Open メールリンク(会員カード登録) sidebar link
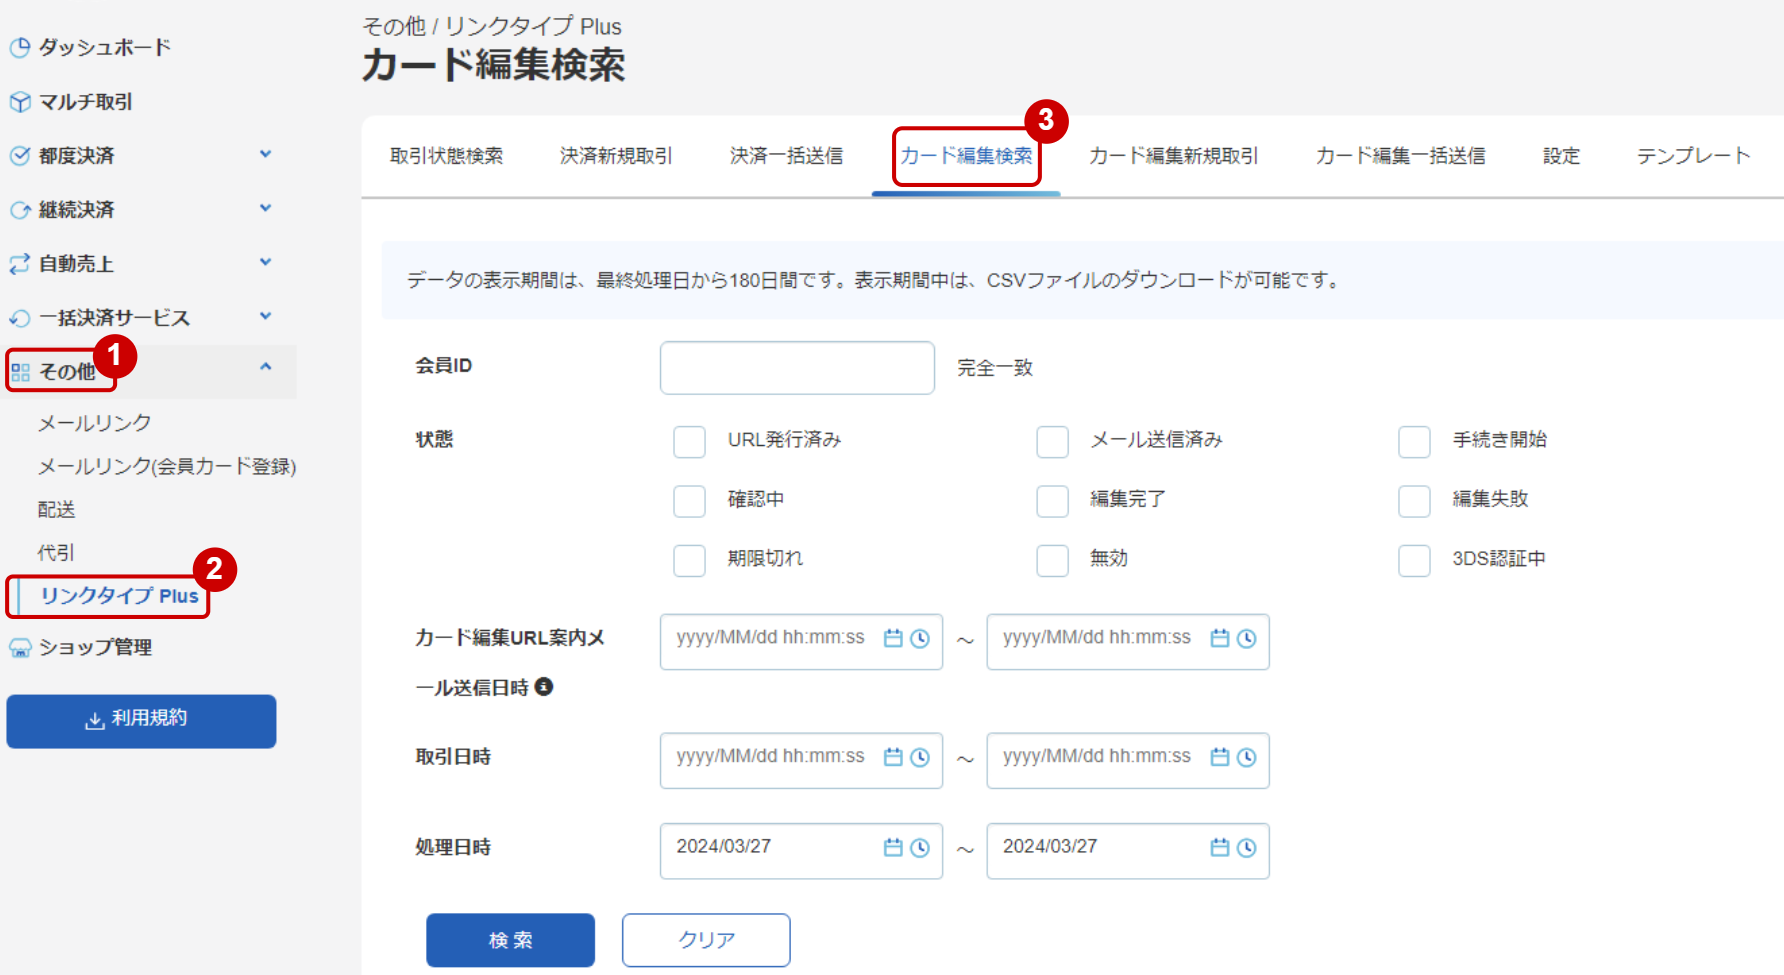This screenshot has height=975, width=1784. [167, 466]
